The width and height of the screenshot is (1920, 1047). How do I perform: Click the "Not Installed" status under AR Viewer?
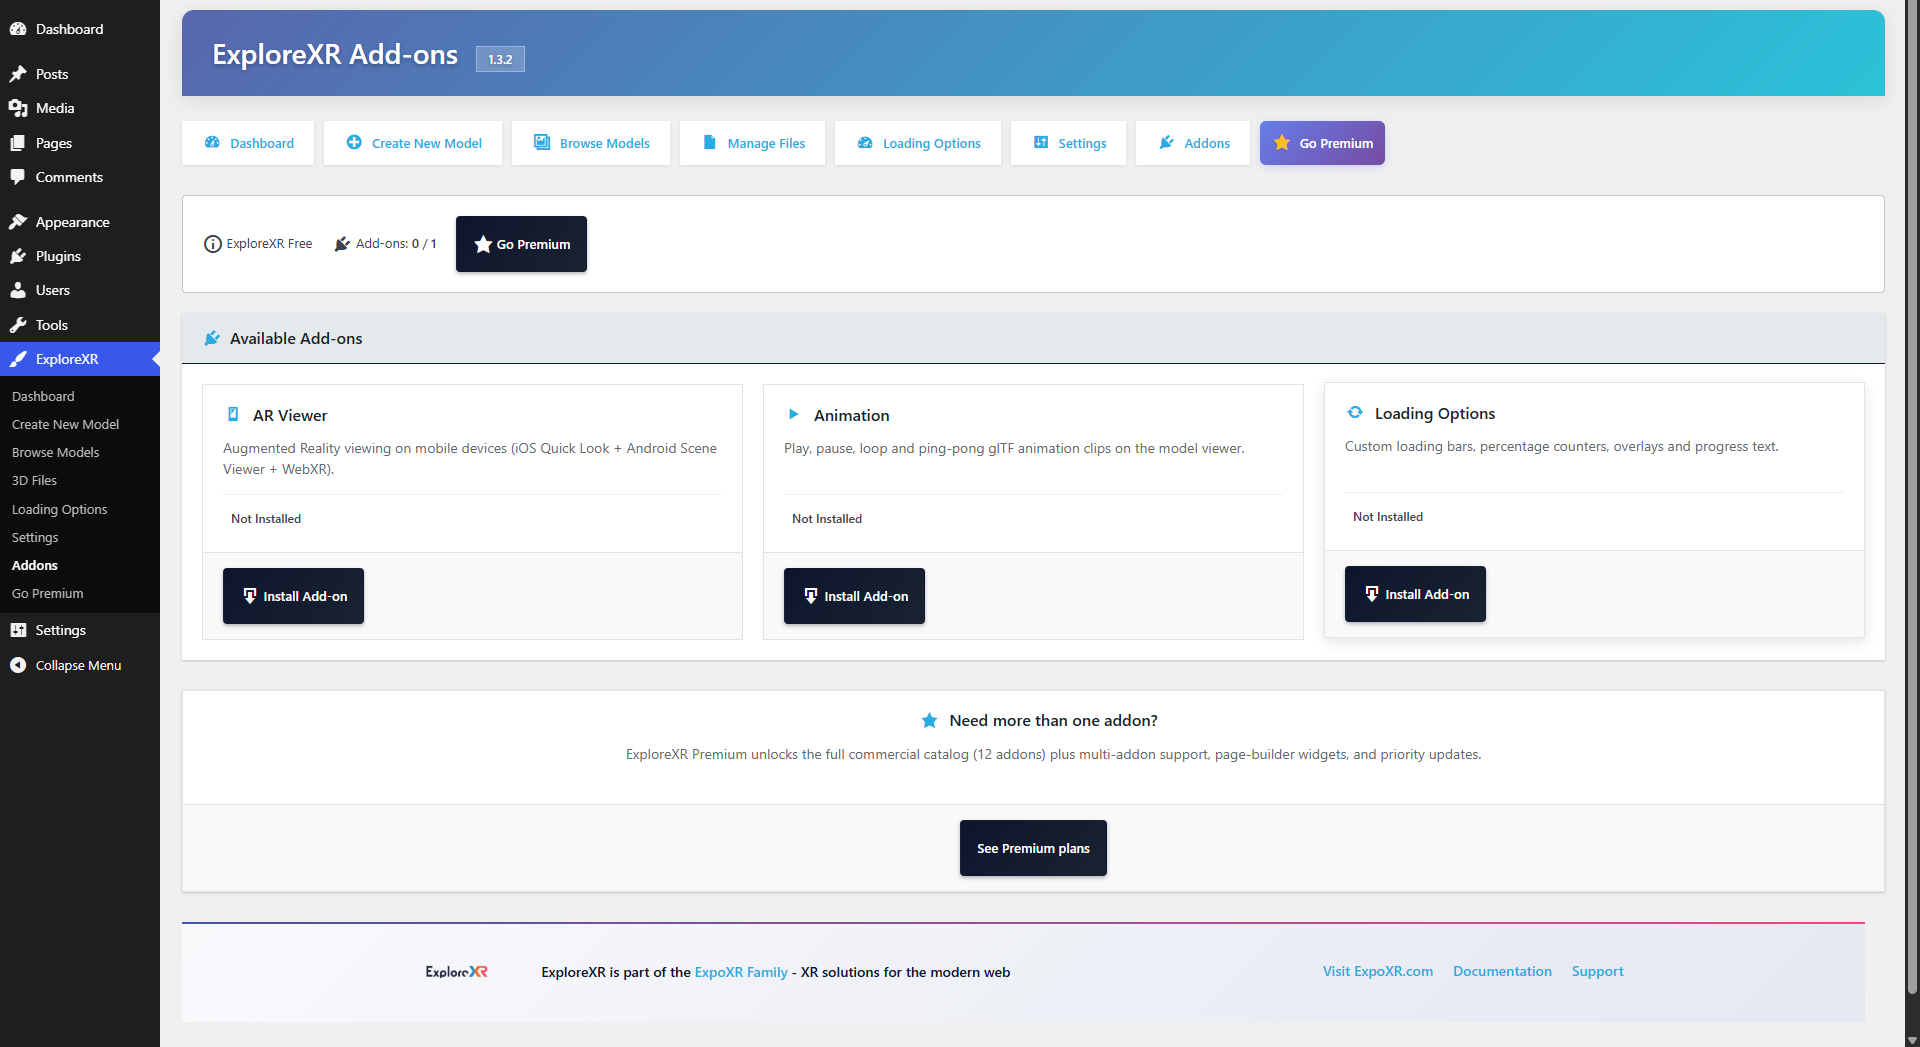coord(266,519)
